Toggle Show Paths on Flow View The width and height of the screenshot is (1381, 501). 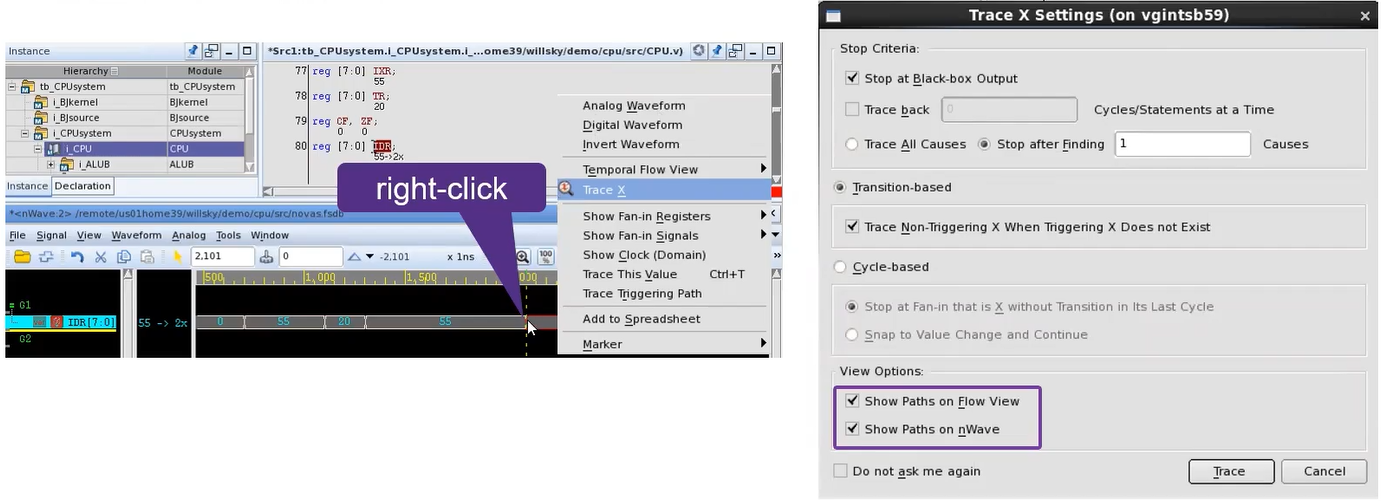click(852, 401)
